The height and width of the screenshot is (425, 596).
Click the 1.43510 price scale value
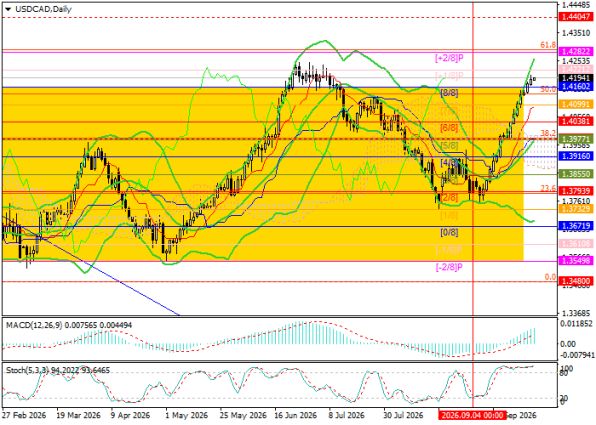point(576,33)
